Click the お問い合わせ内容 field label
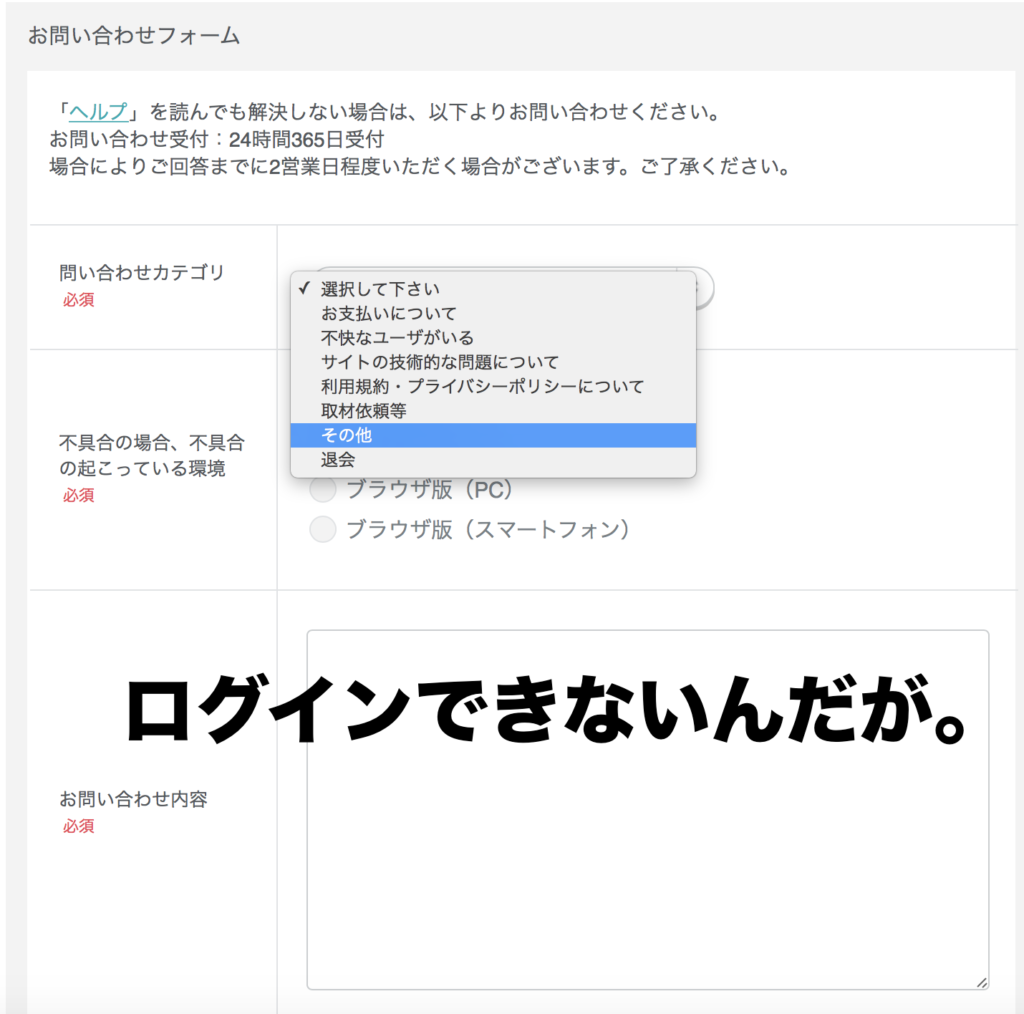The width and height of the screenshot is (1024, 1014). click(133, 799)
